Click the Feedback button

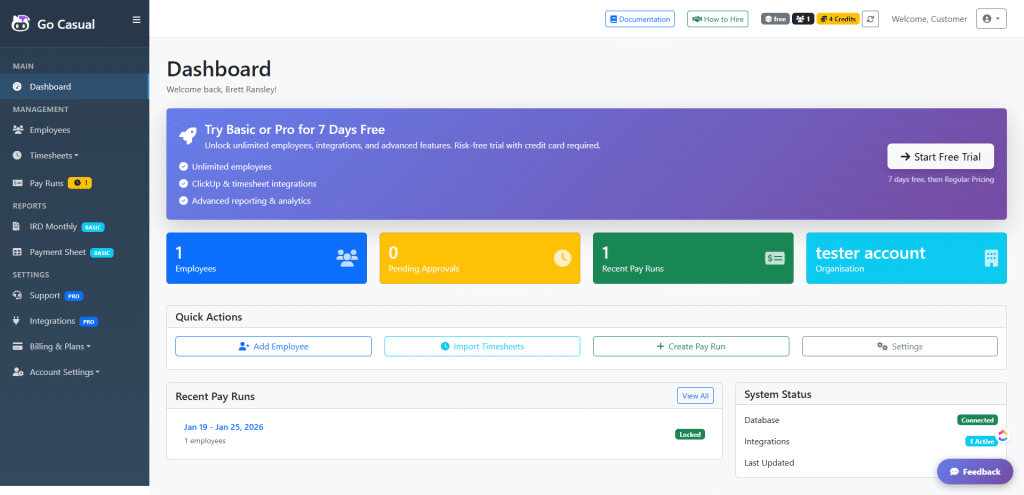[974, 471]
